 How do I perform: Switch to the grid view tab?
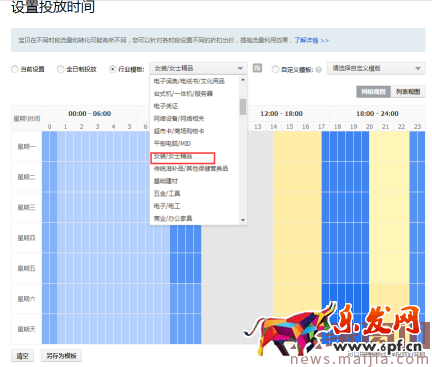[373, 92]
